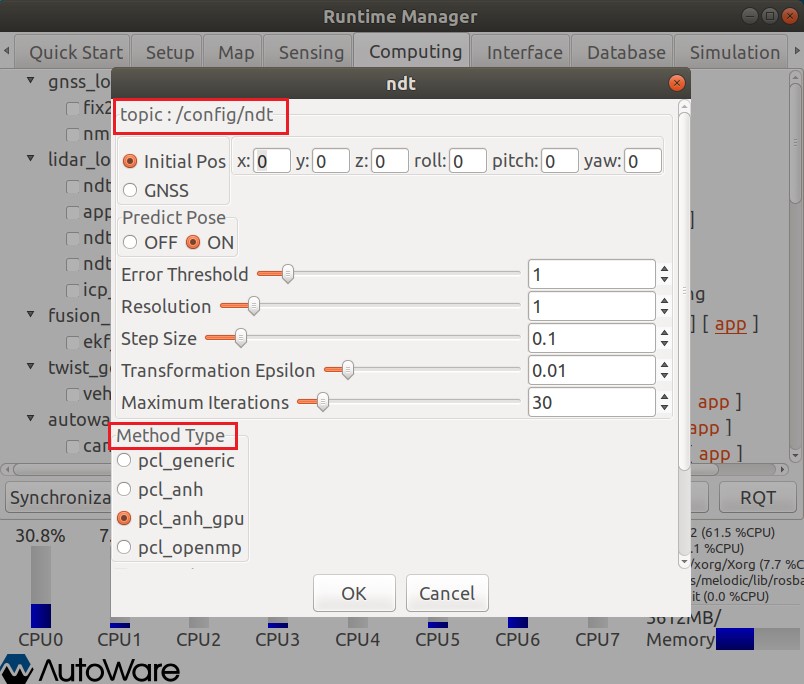
Task: Choose pcl_openmp method type
Action: (124, 547)
